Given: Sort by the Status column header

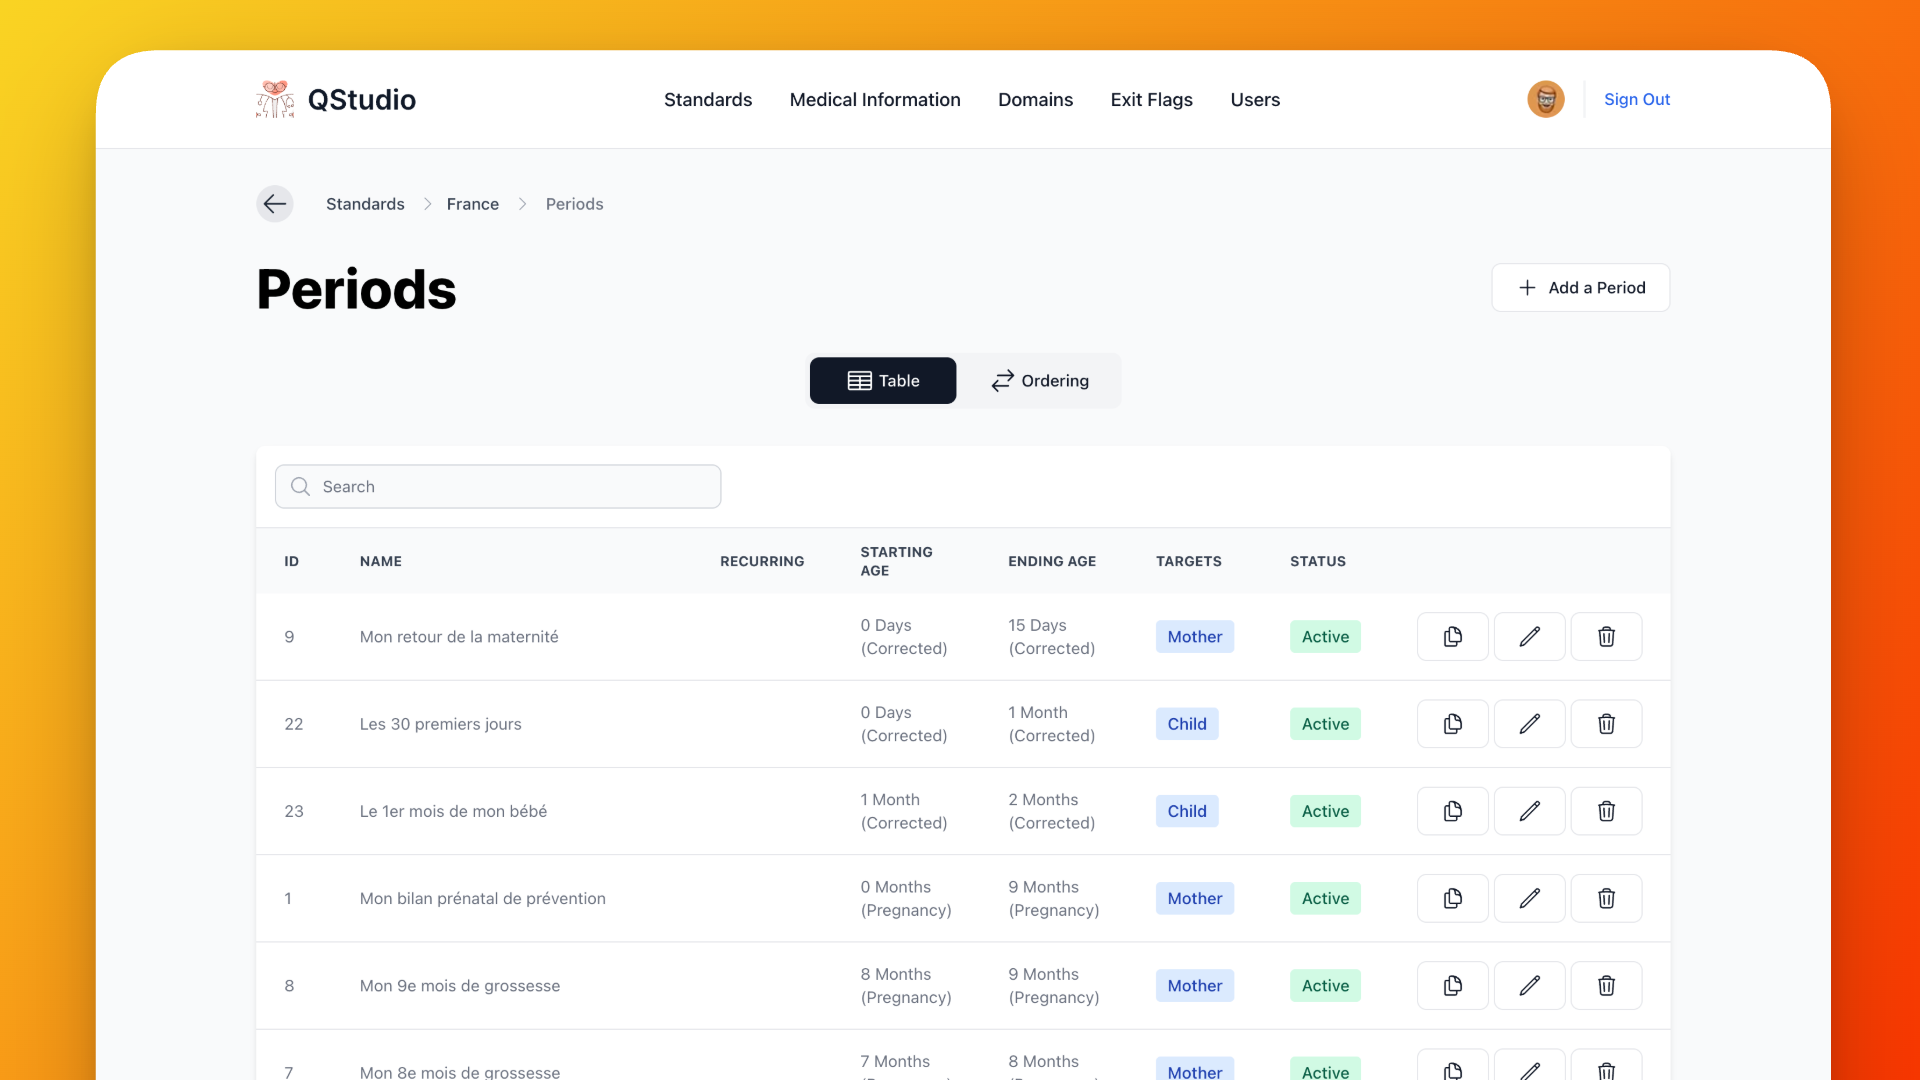Looking at the screenshot, I should (1318, 562).
